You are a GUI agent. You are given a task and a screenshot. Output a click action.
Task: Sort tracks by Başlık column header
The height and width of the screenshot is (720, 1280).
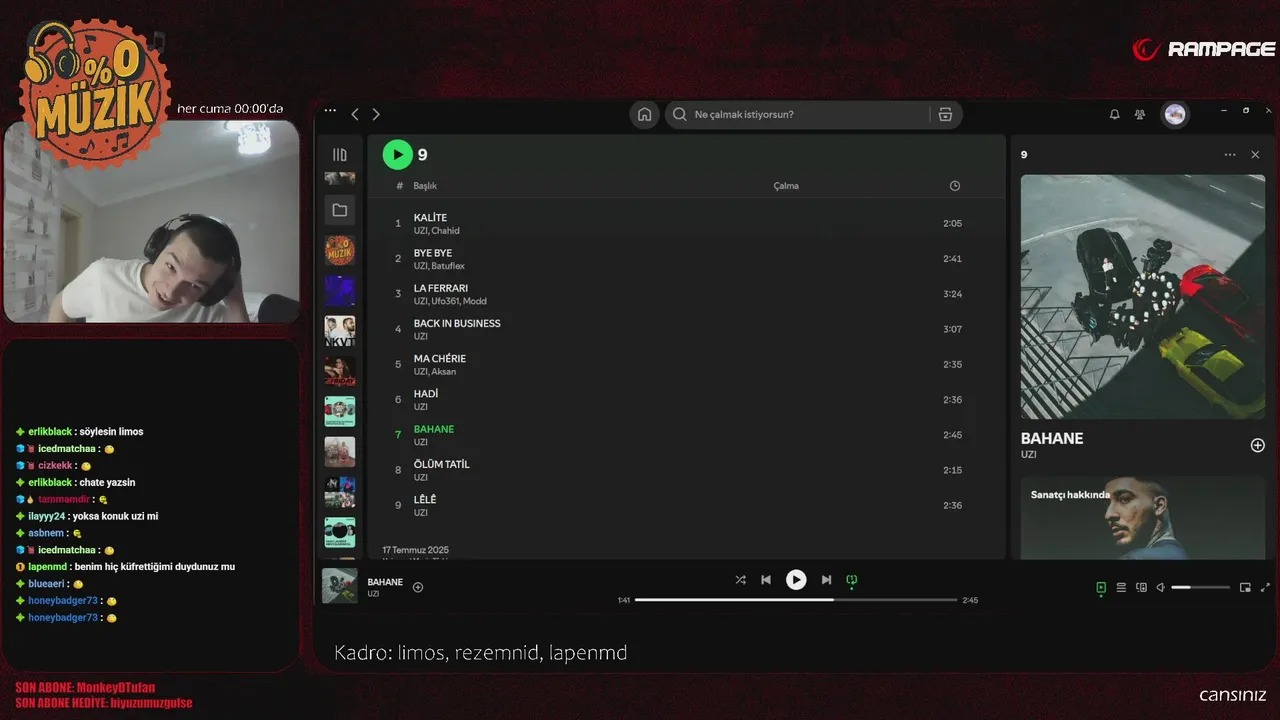[425, 186]
